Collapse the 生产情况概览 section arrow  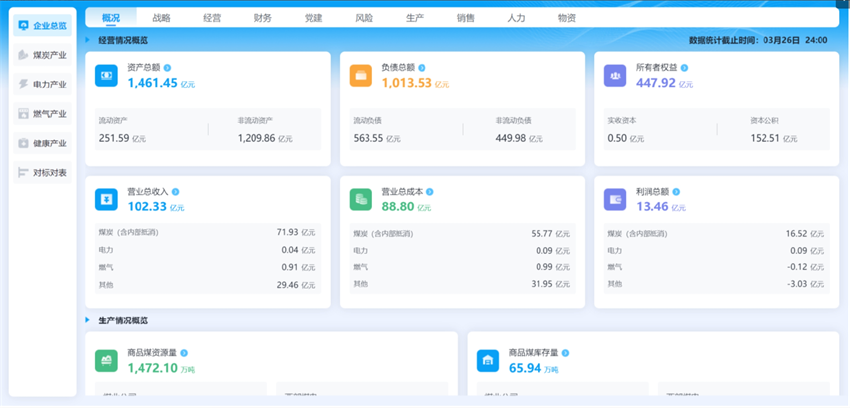tap(88, 320)
